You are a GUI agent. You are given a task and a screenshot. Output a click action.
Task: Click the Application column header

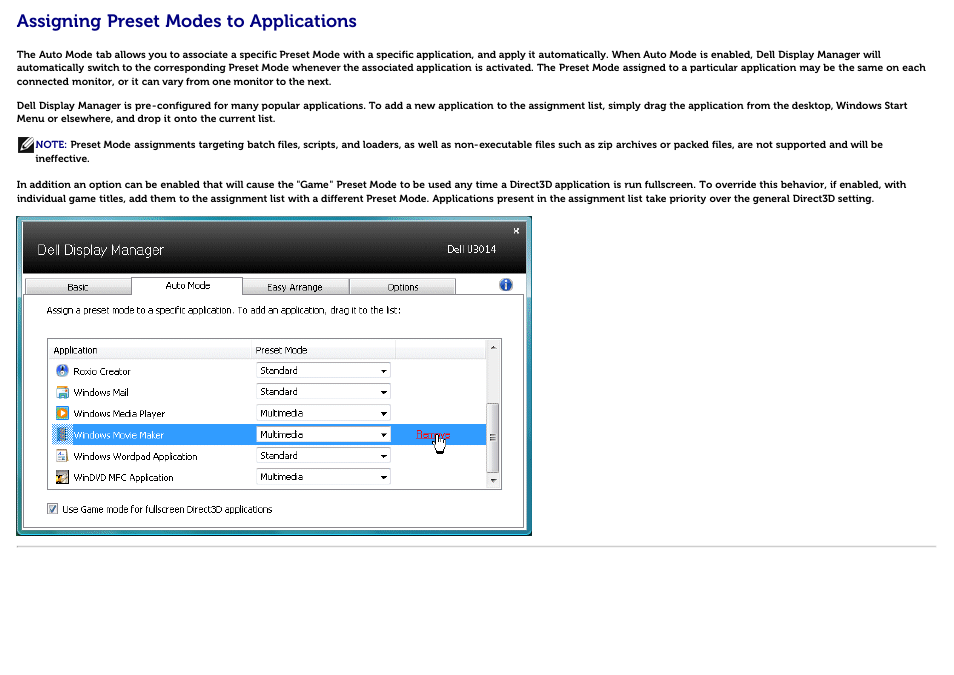pyautogui.click(x=150, y=350)
